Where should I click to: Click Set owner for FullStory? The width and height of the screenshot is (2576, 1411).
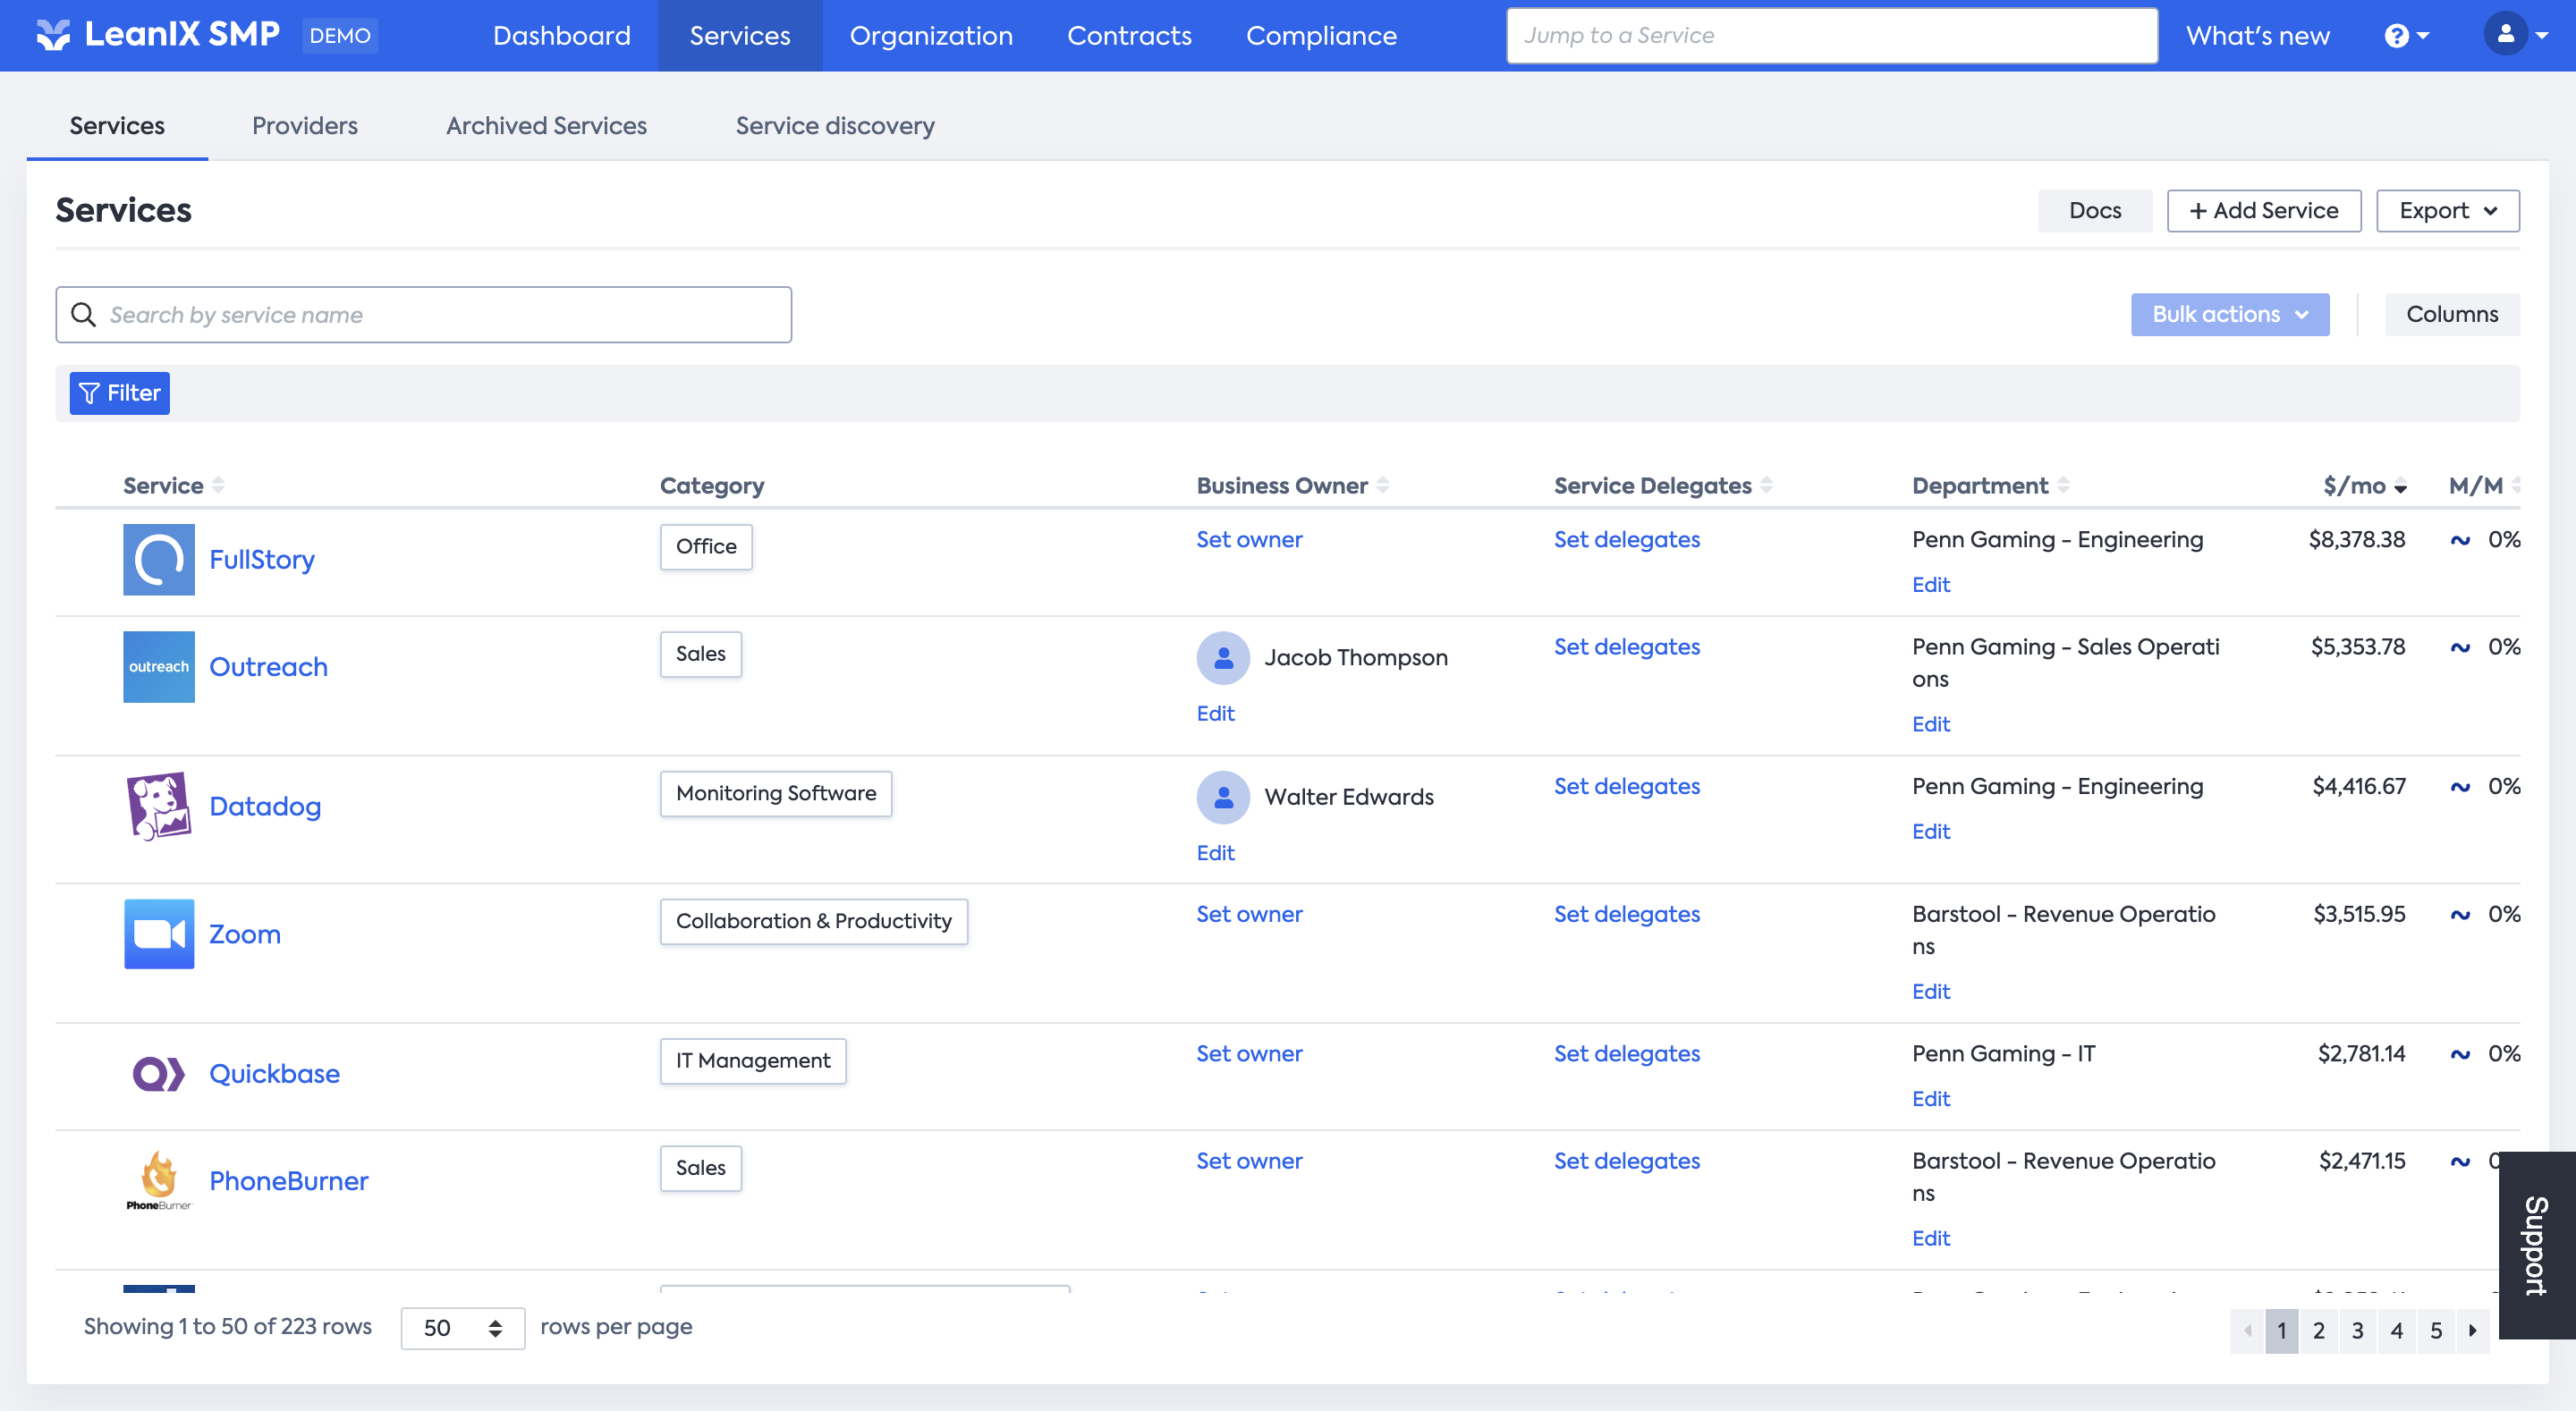pyautogui.click(x=1249, y=540)
